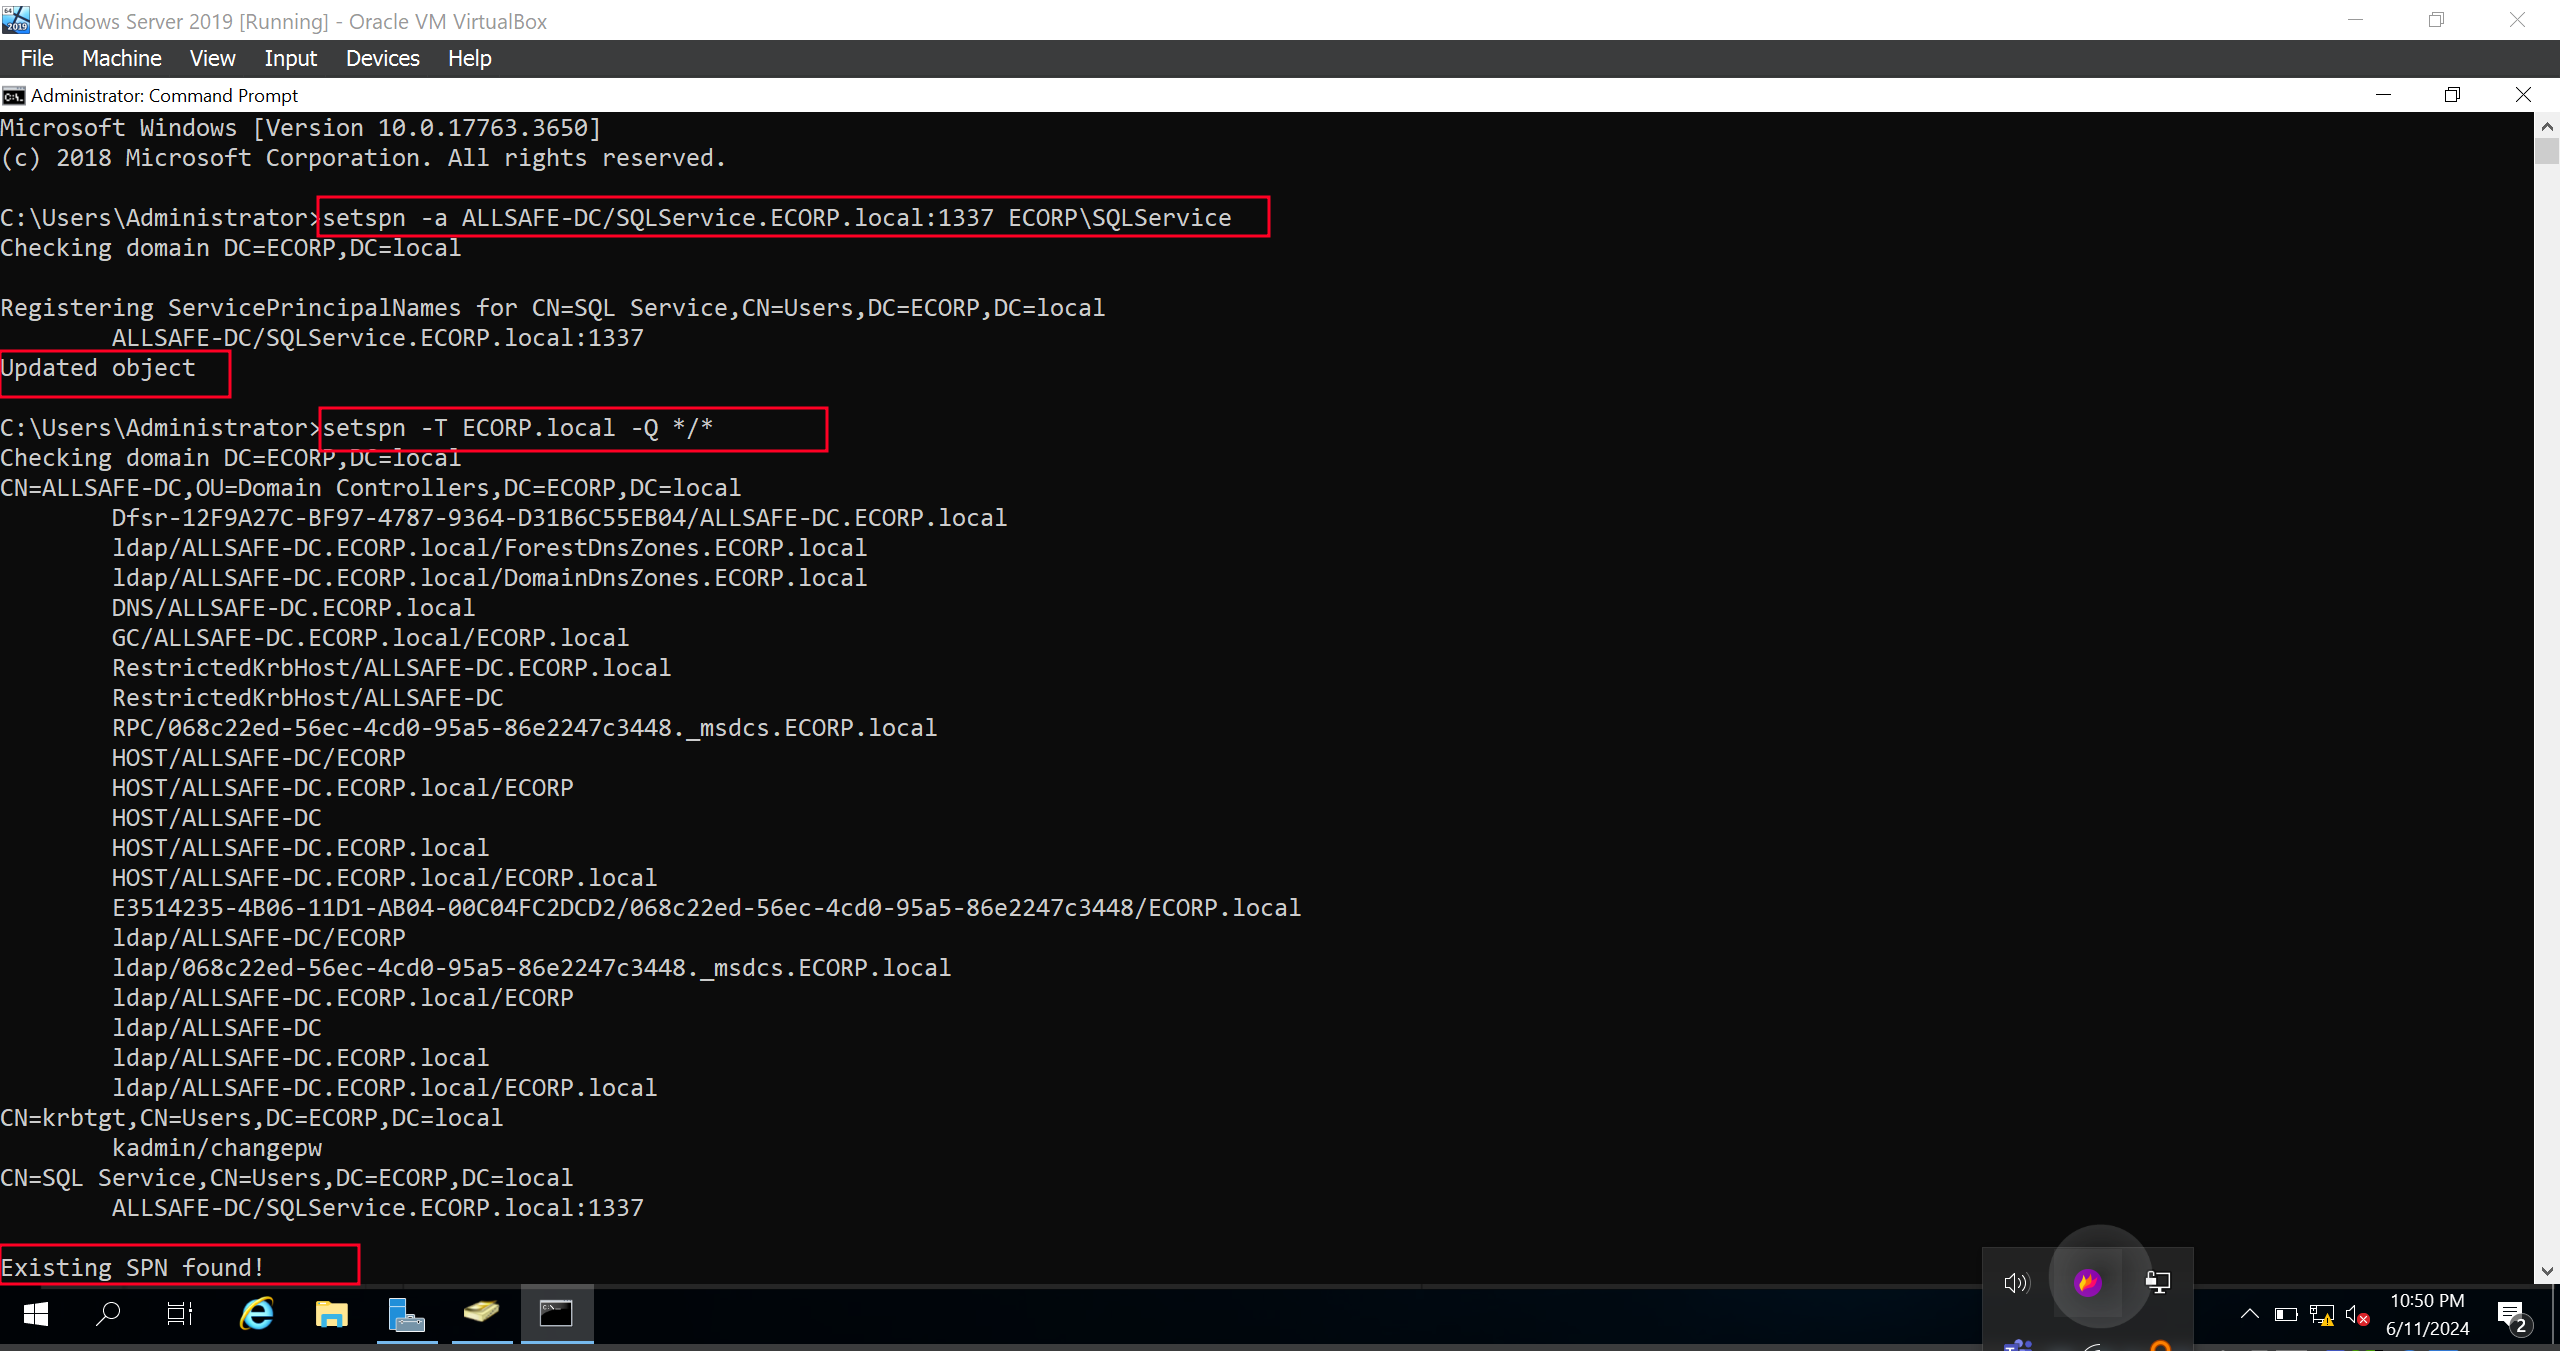The width and height of the screenshot is (2560, 1351).
Task: Click the muted volume tray icon
Action: click(x=2357, y=1315)
